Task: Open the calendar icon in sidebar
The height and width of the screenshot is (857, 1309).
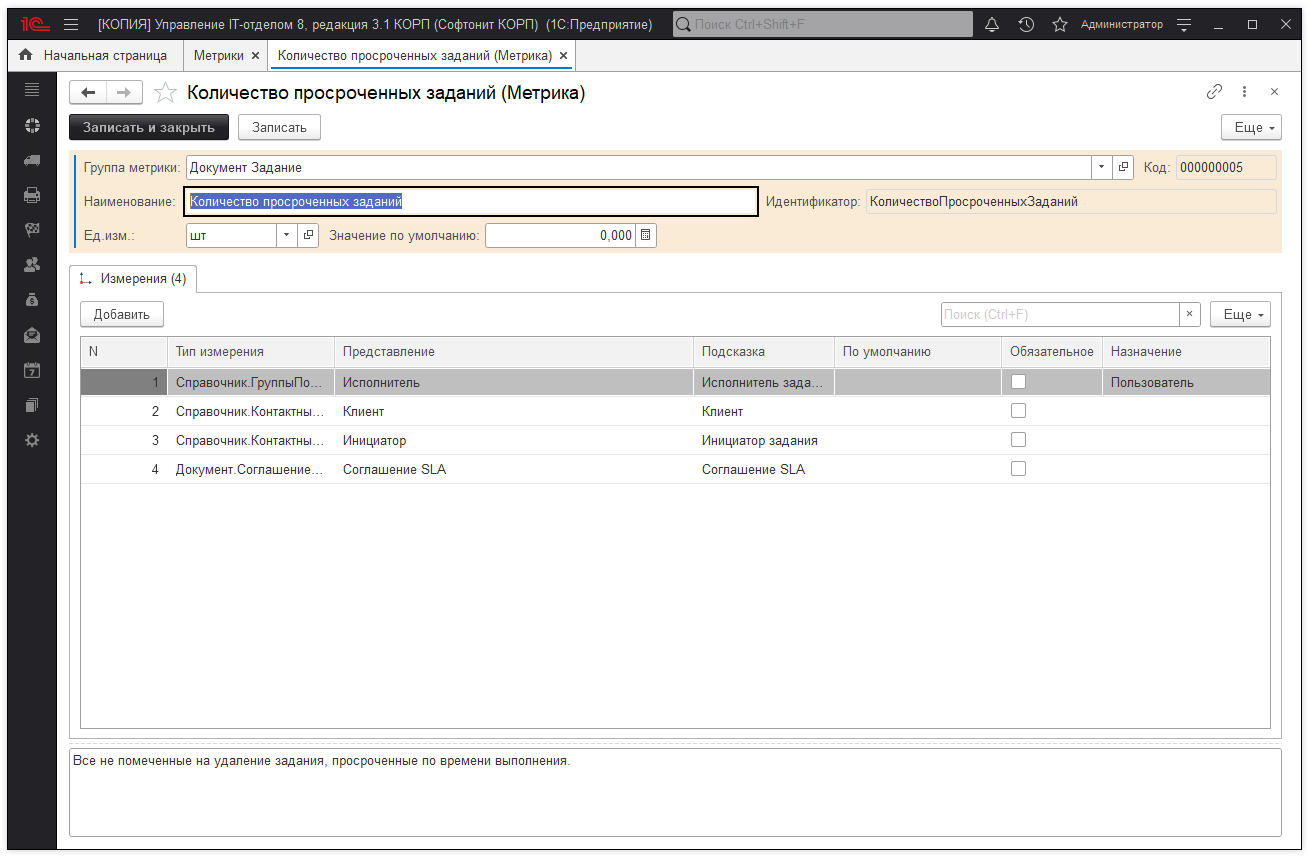Action: pyautogui.click(x=32, y=370)
